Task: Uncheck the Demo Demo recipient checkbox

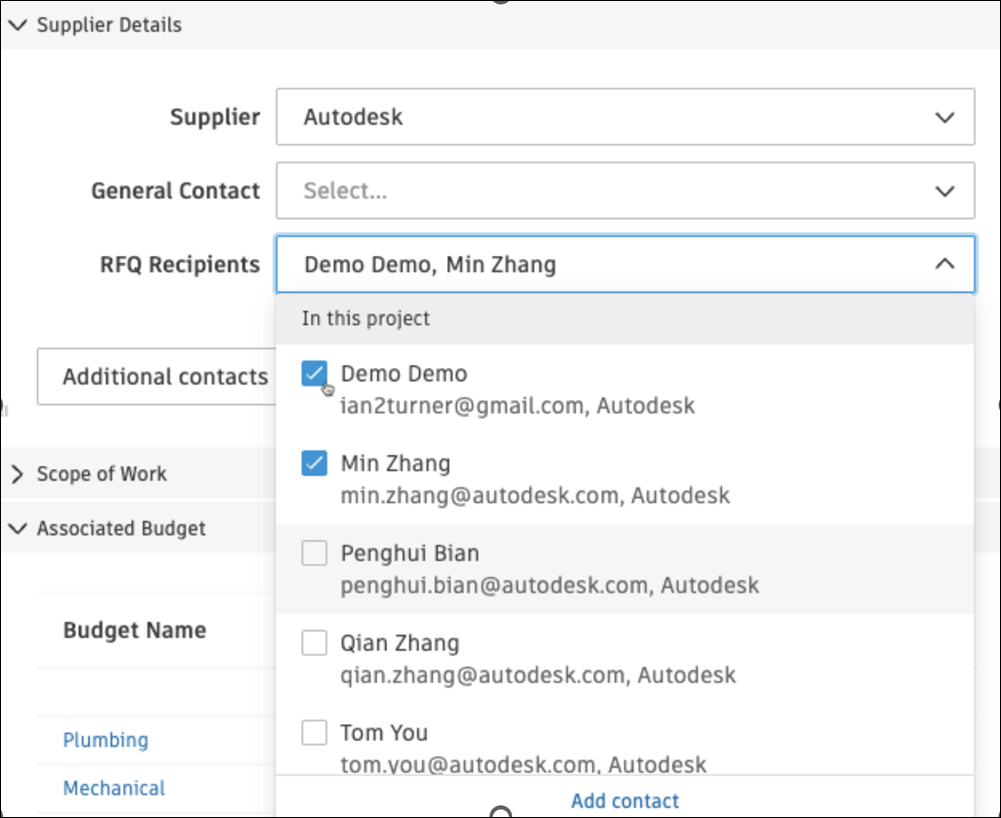Action: tap(315, 375)
